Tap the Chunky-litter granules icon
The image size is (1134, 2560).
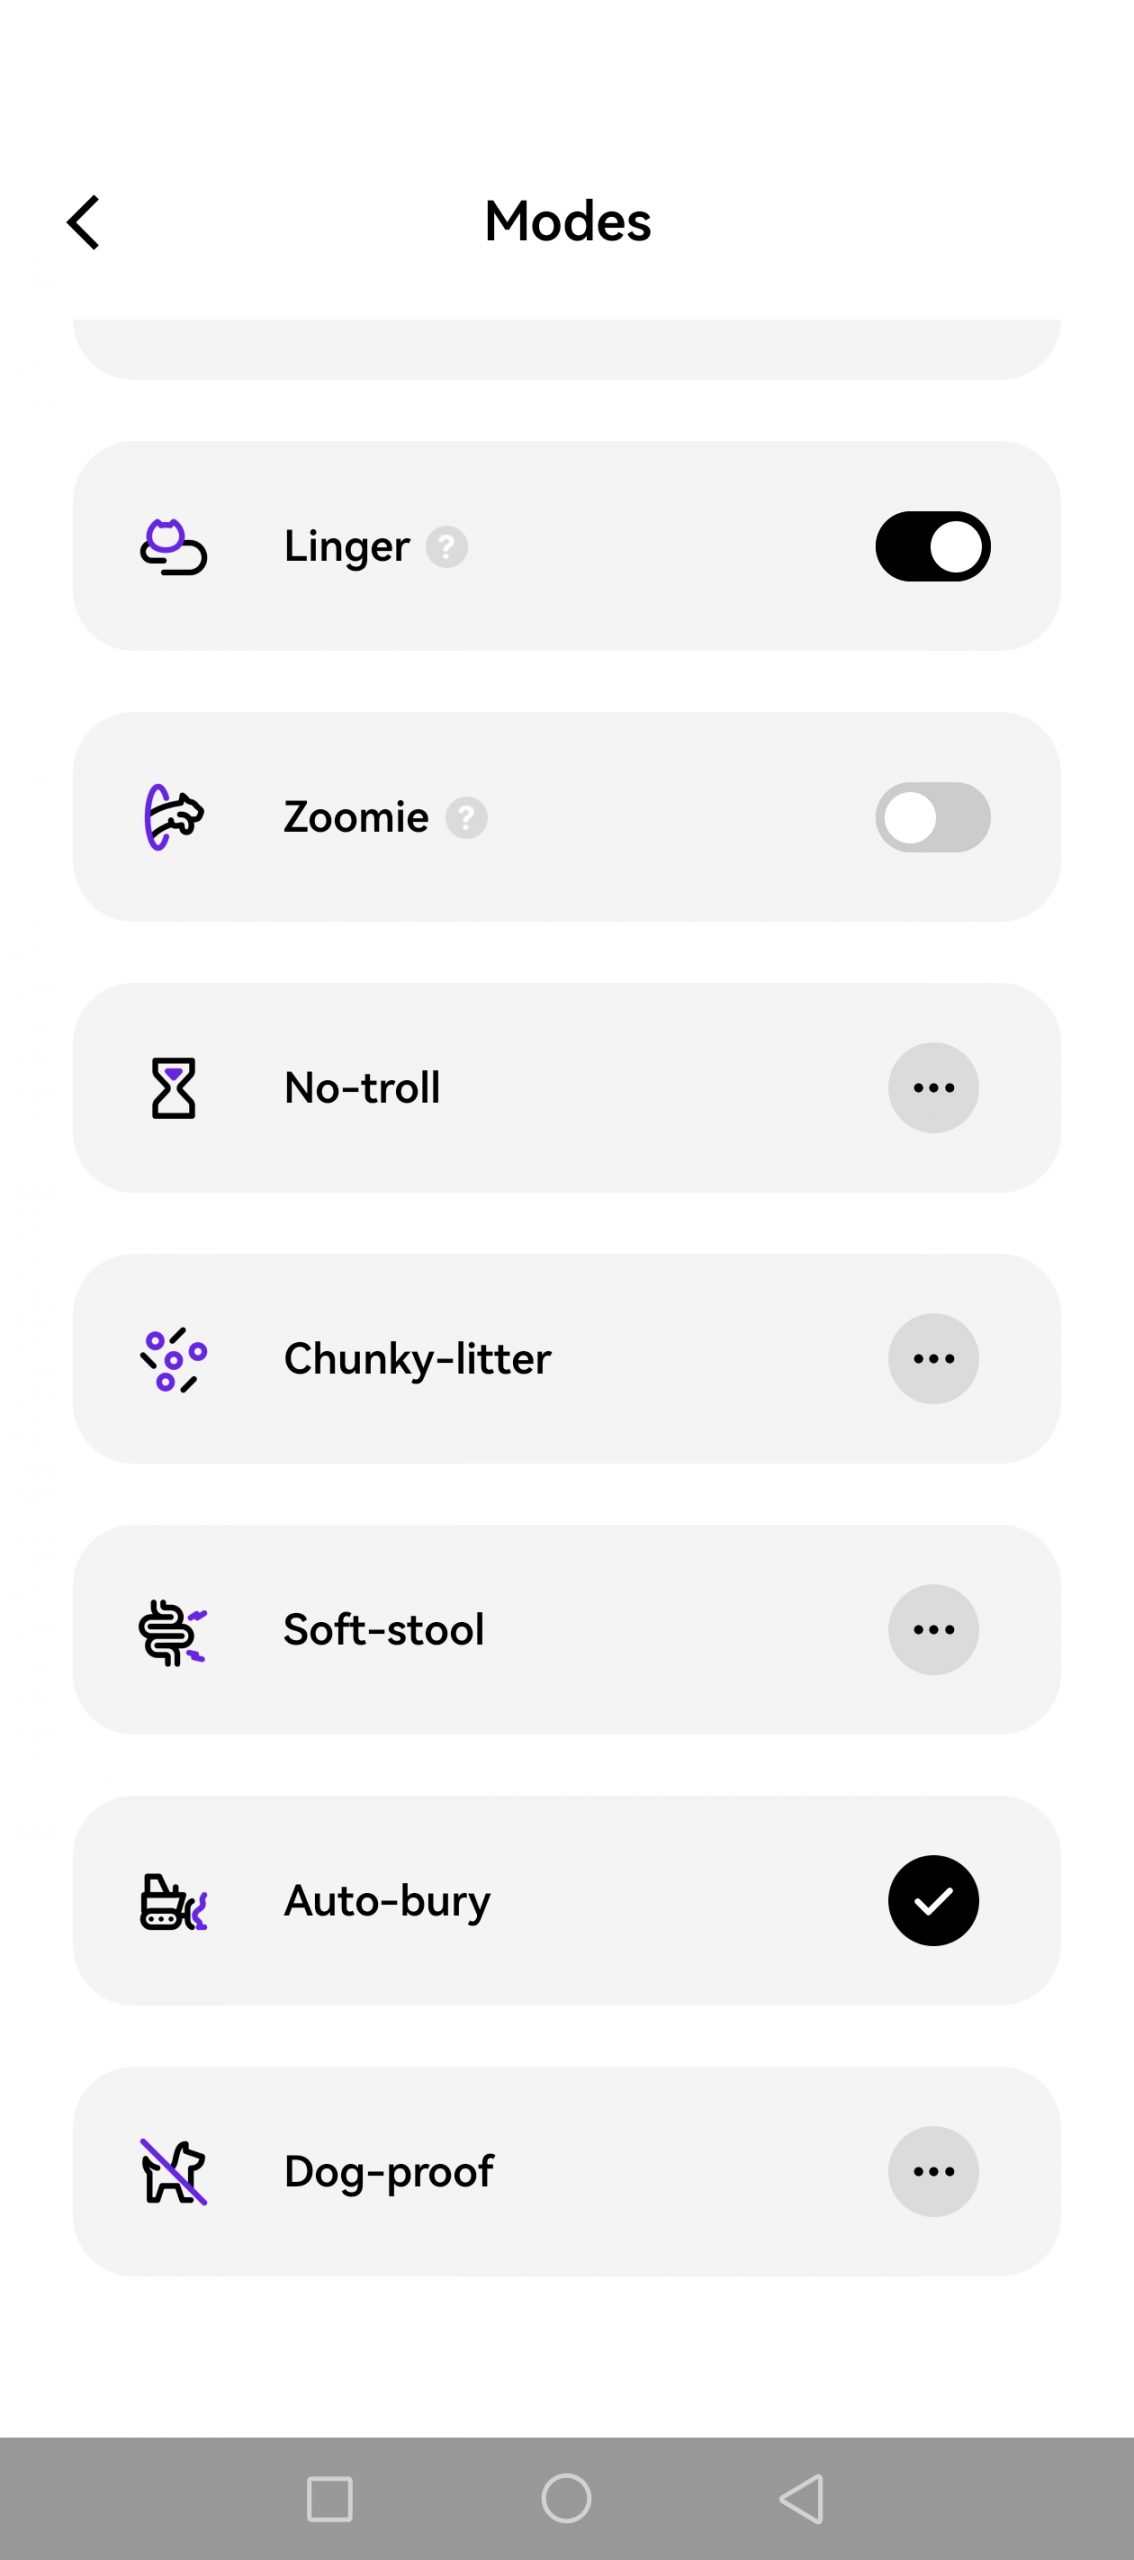coord(173,1359)
